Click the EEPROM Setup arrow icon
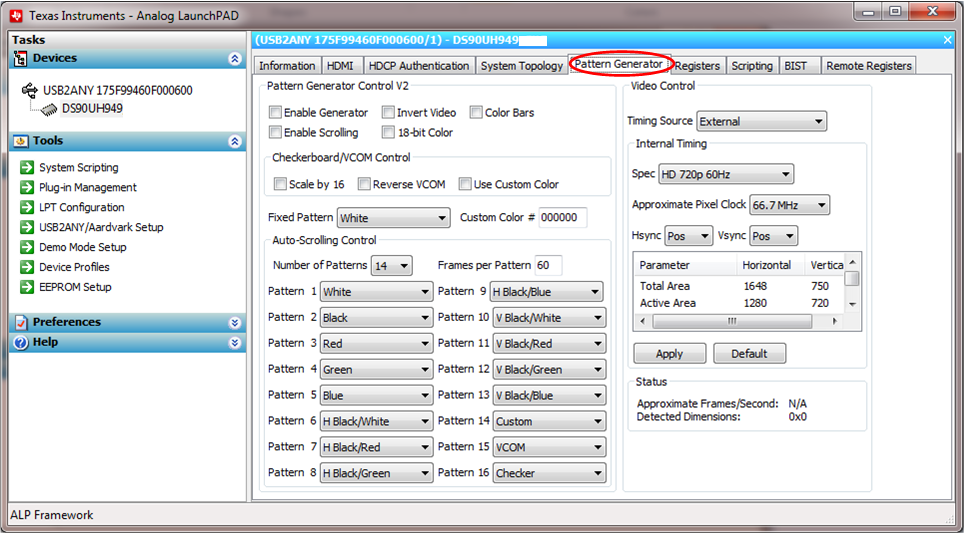The image size is (964, 533). (27, 287)
